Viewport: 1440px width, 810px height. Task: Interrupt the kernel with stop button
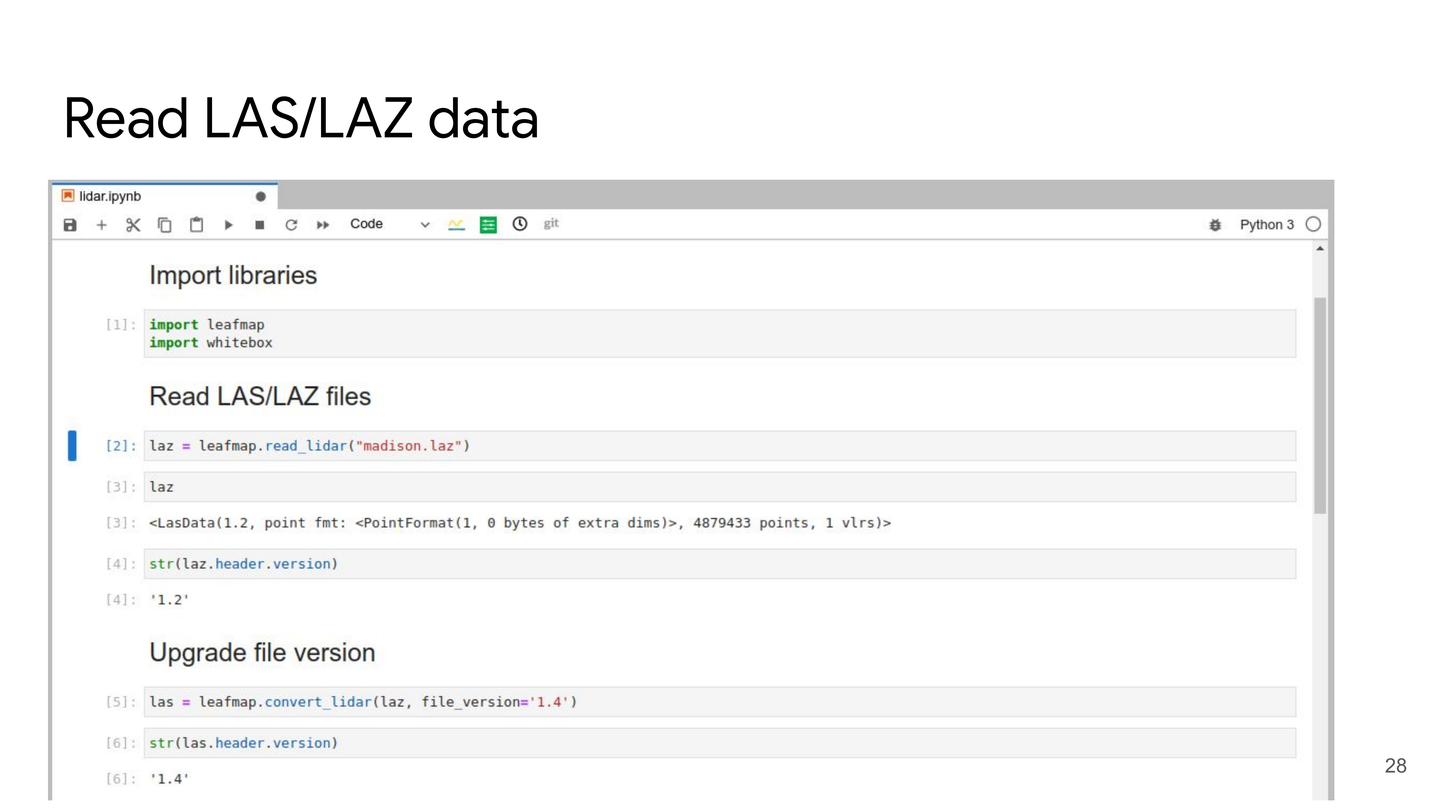[260, 225]
